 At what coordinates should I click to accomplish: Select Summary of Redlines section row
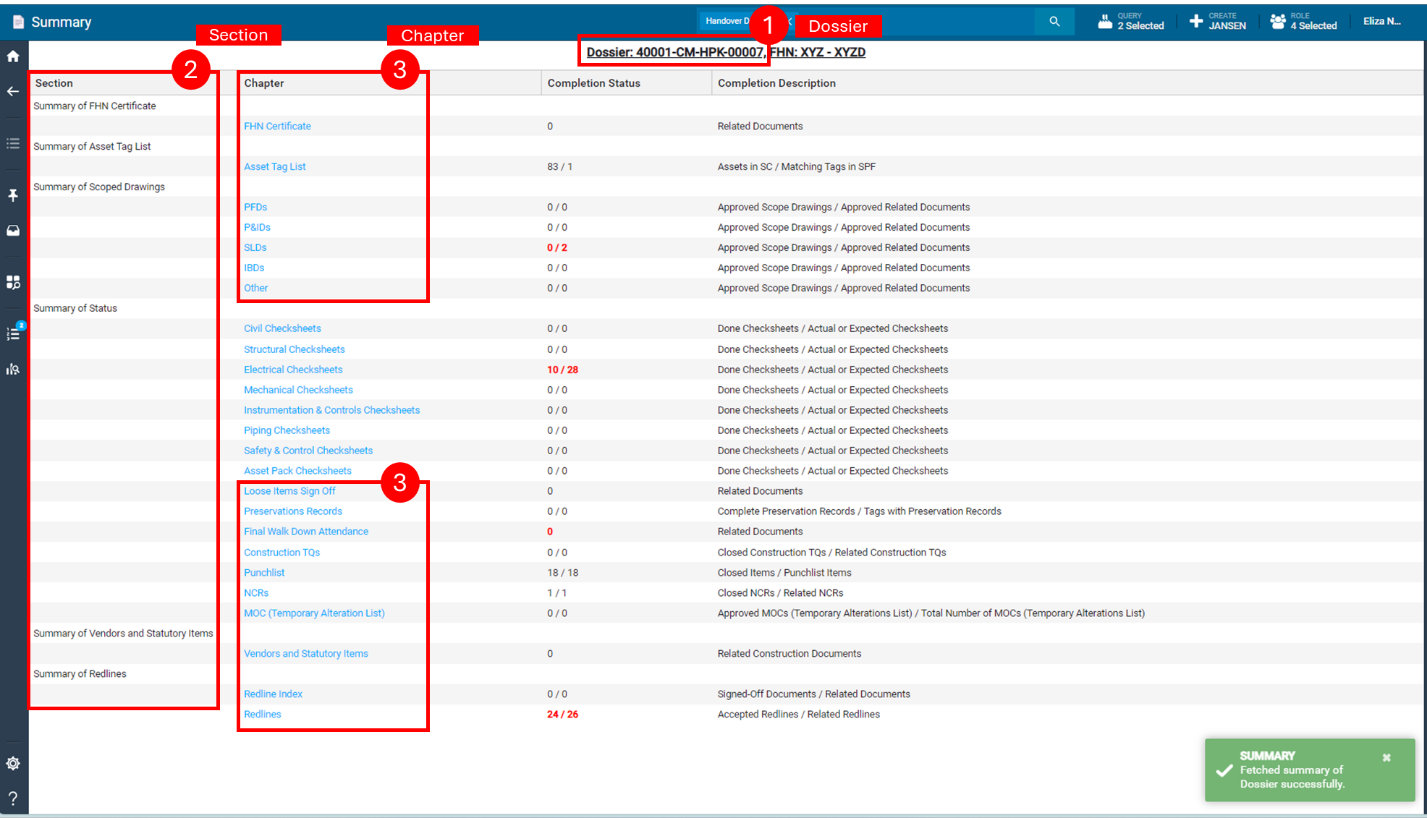[81, 674]
